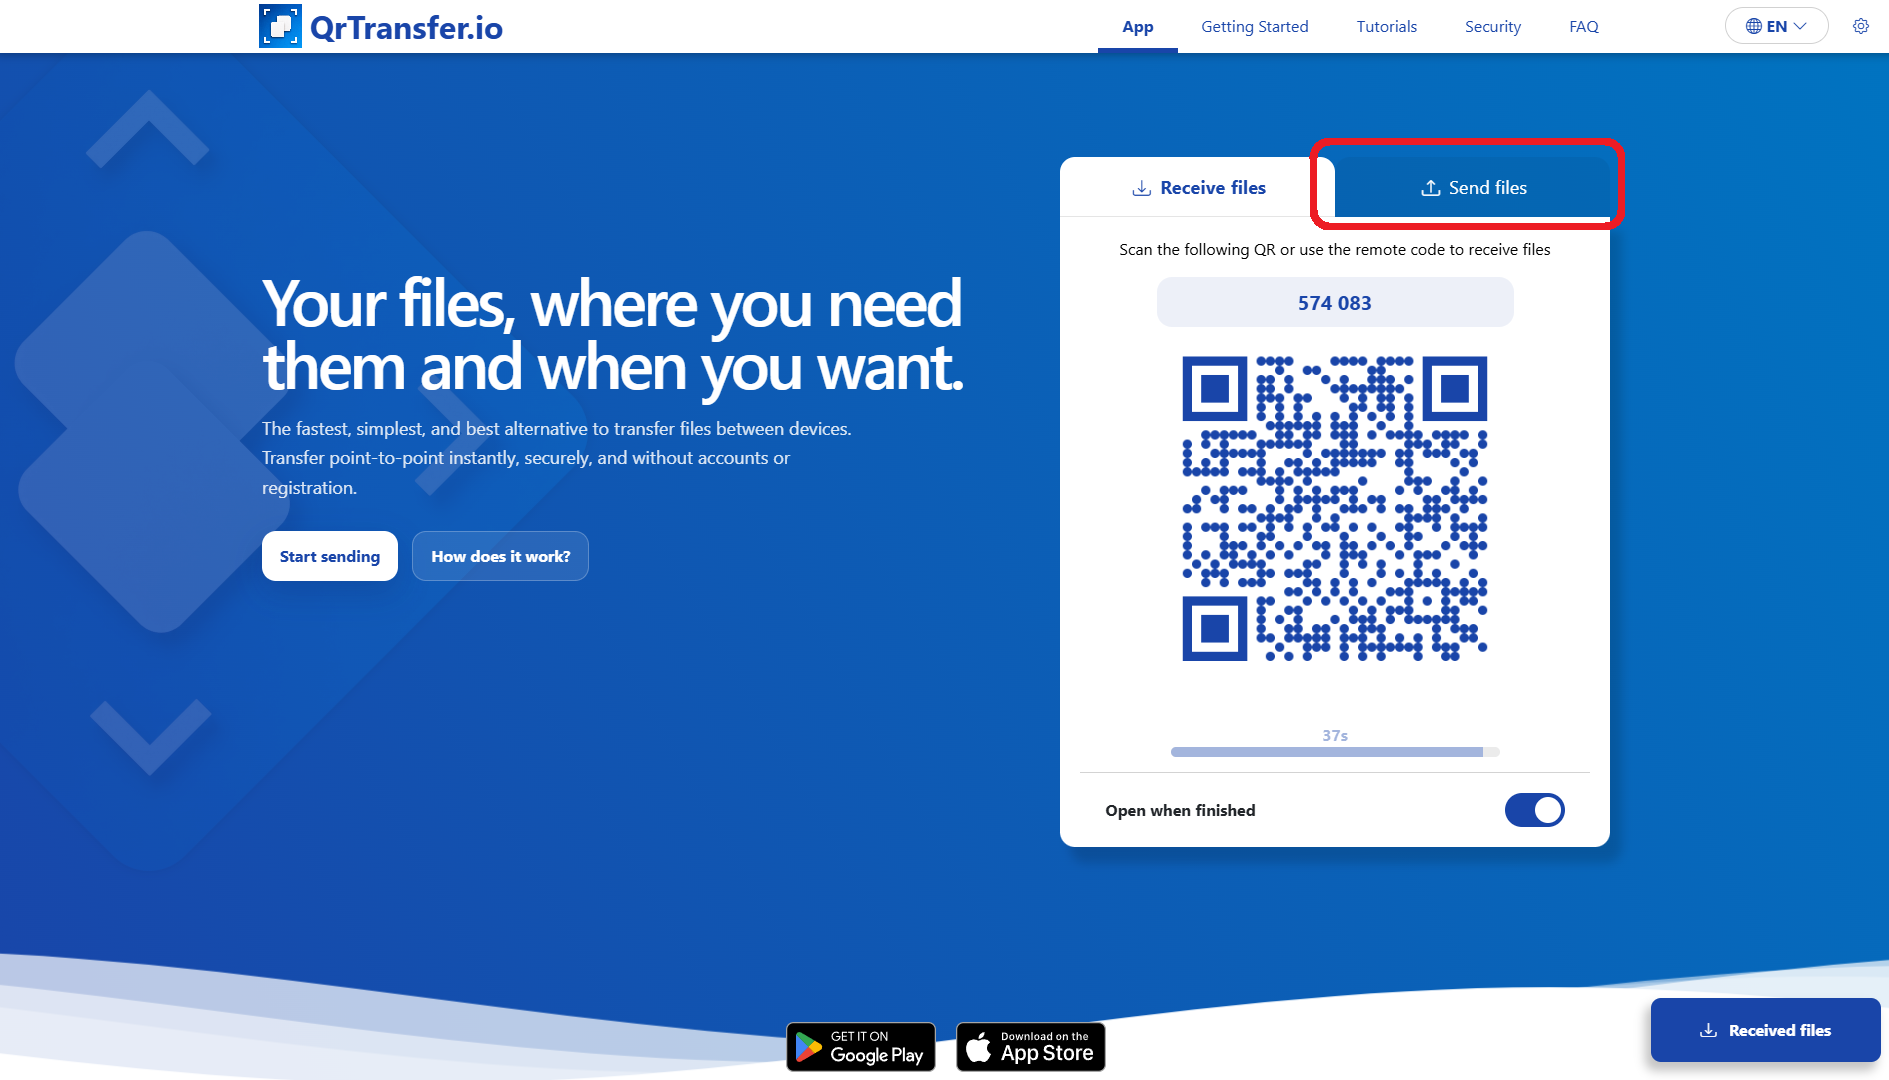Click the Start sending button
The image size is (1889, 1080).
pyautogui.click(x=330, y=556)
